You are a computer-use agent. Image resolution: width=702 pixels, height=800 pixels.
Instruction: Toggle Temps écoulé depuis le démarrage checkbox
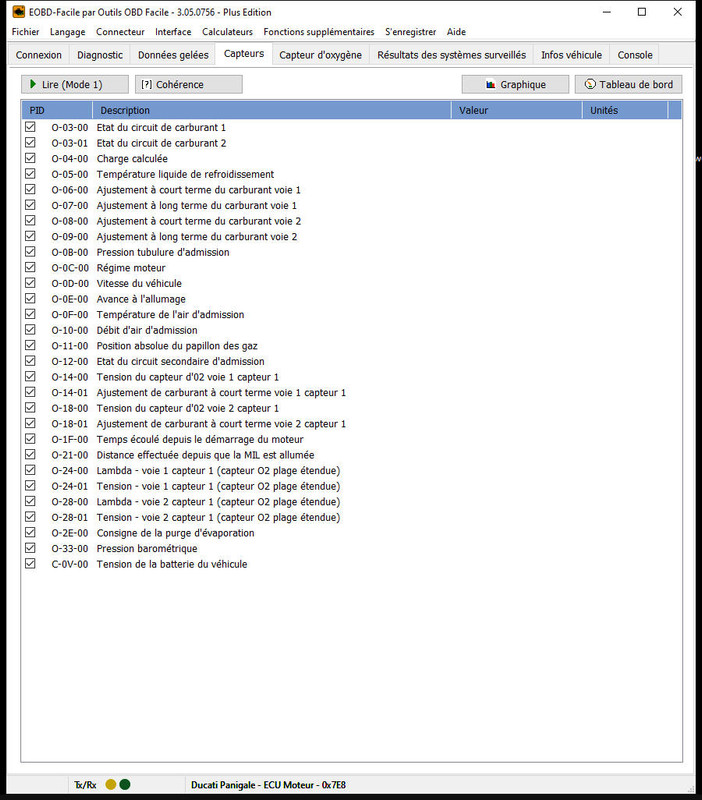coord(30,439)
